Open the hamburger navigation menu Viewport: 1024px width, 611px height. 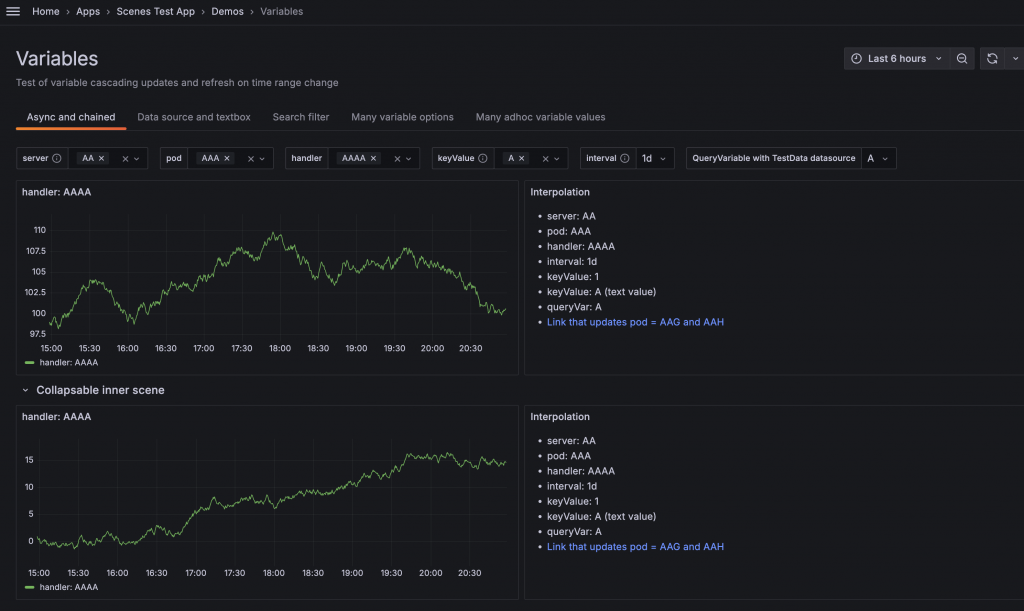point(13,12)
